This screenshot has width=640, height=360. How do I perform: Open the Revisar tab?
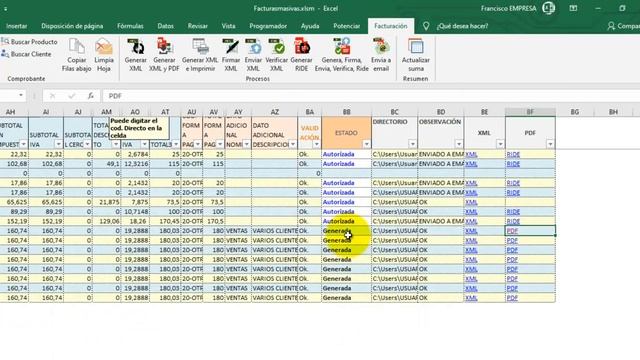[198, 26]
